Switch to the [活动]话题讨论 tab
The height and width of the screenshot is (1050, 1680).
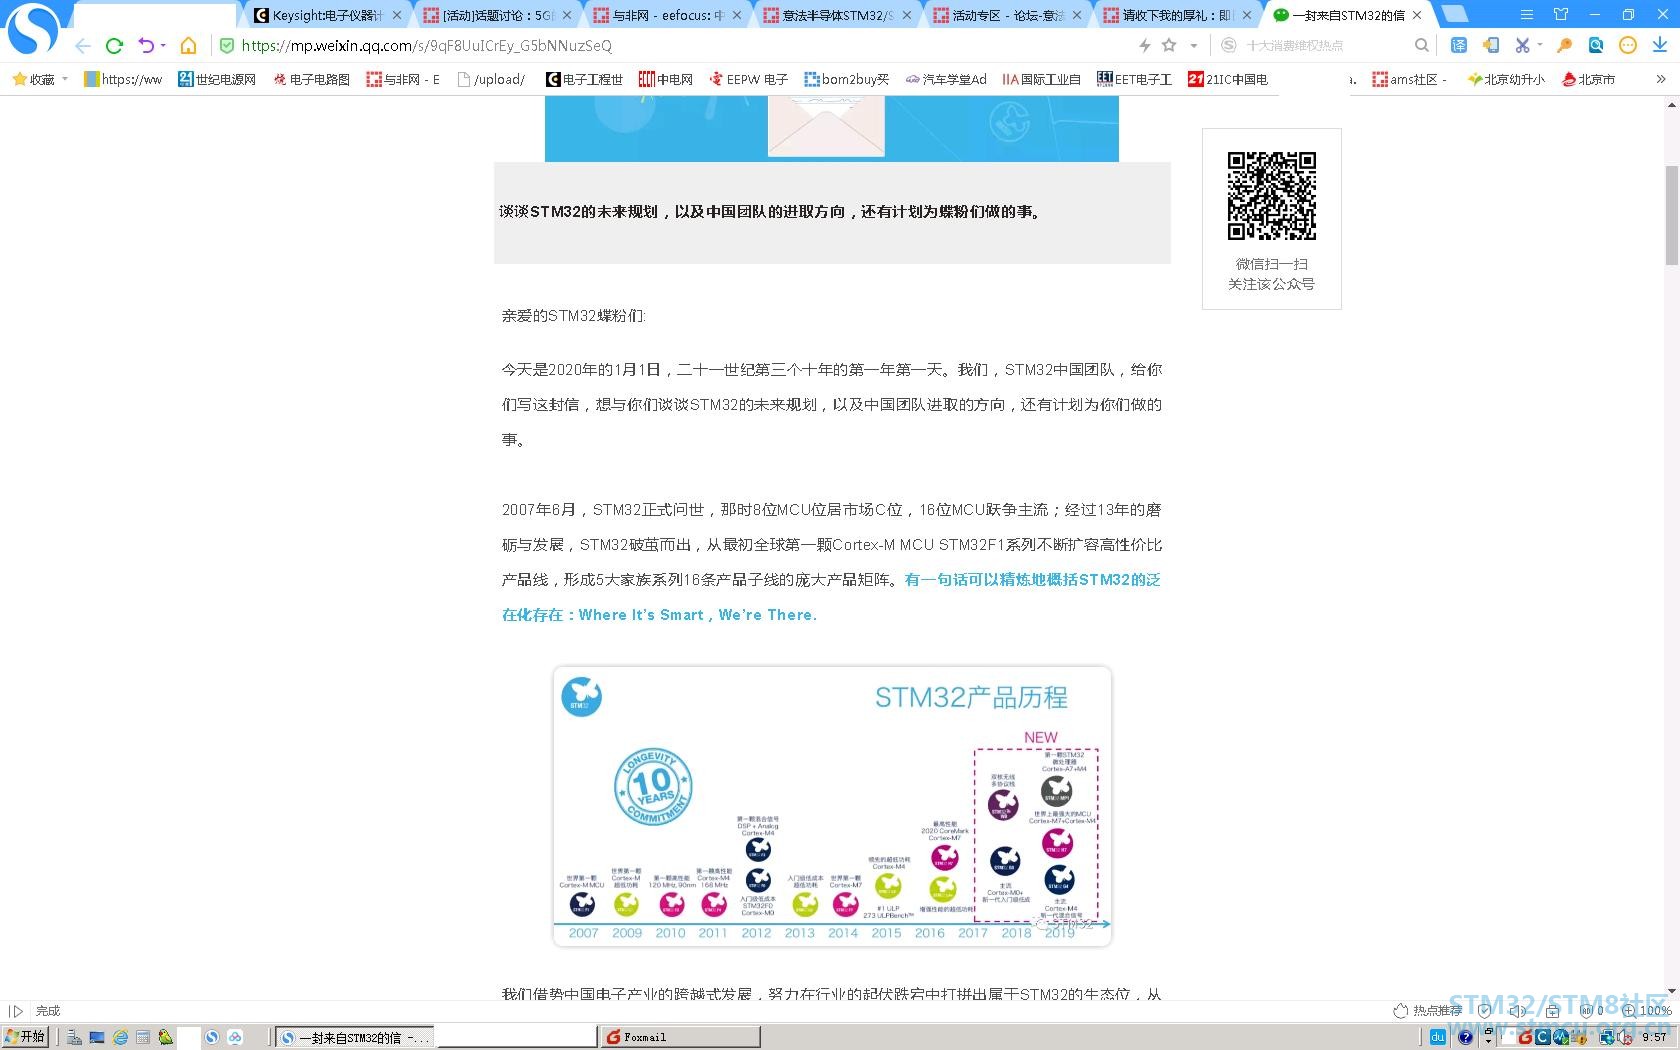click(498, 15)
